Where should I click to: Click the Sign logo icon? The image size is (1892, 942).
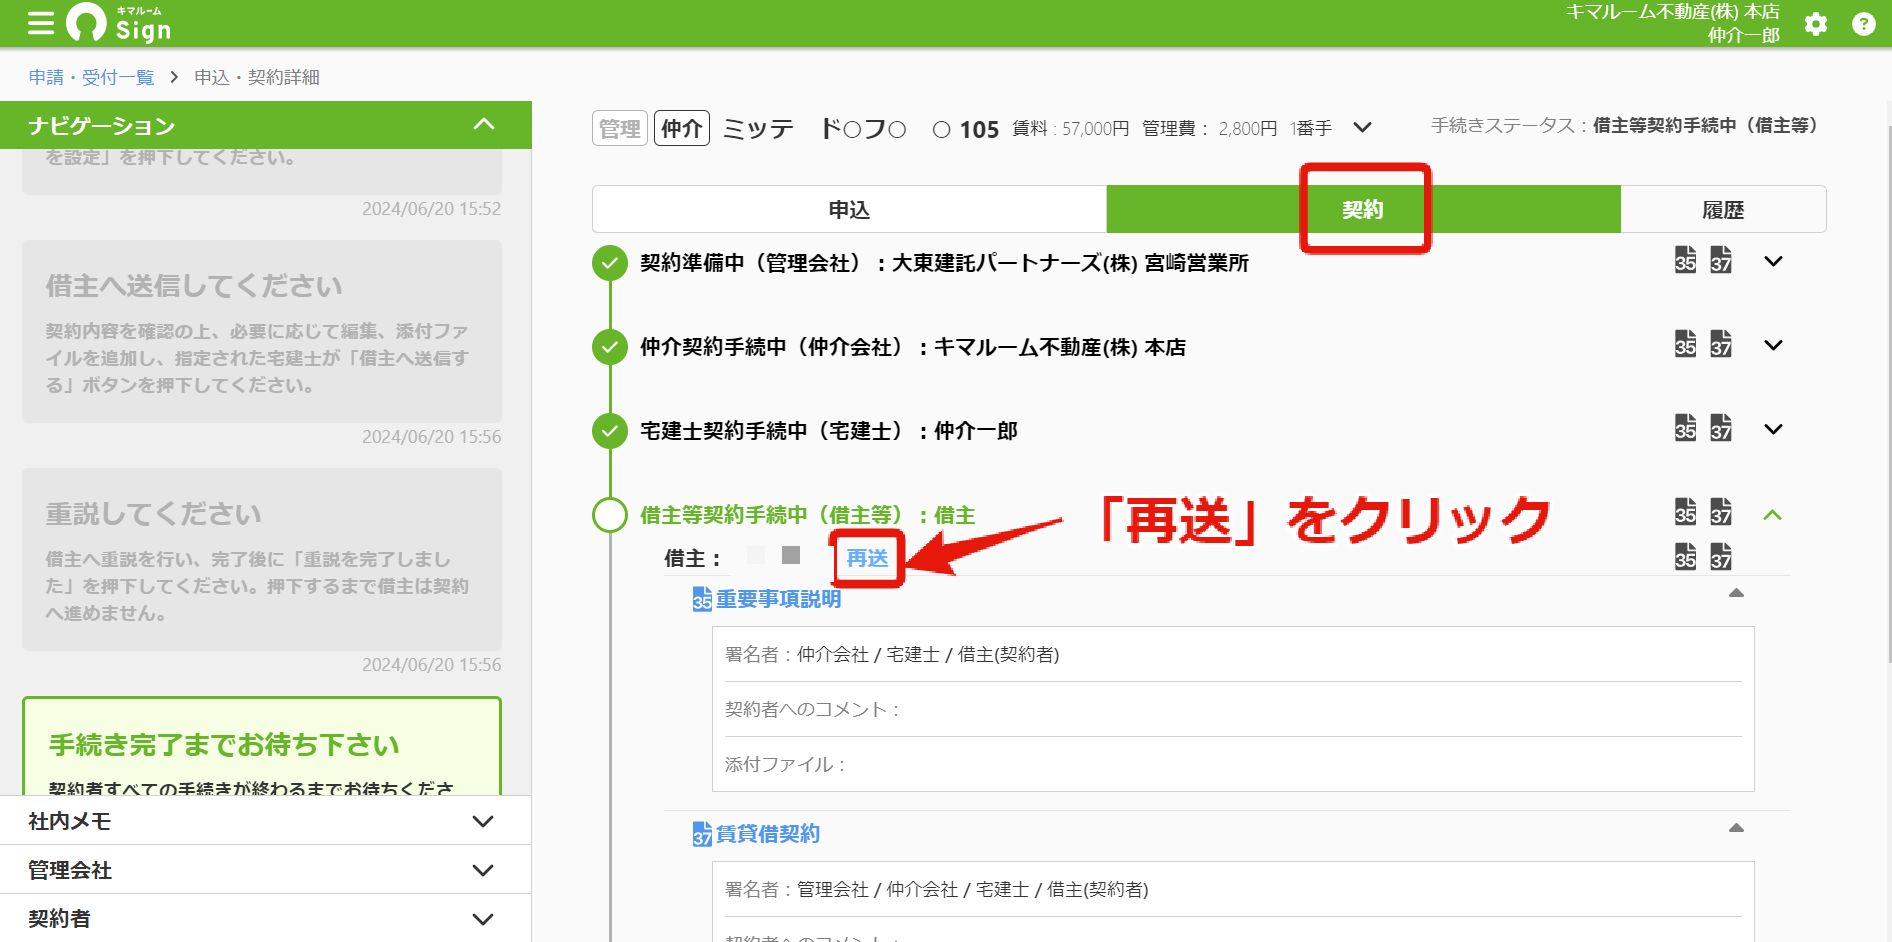(86, 22)
